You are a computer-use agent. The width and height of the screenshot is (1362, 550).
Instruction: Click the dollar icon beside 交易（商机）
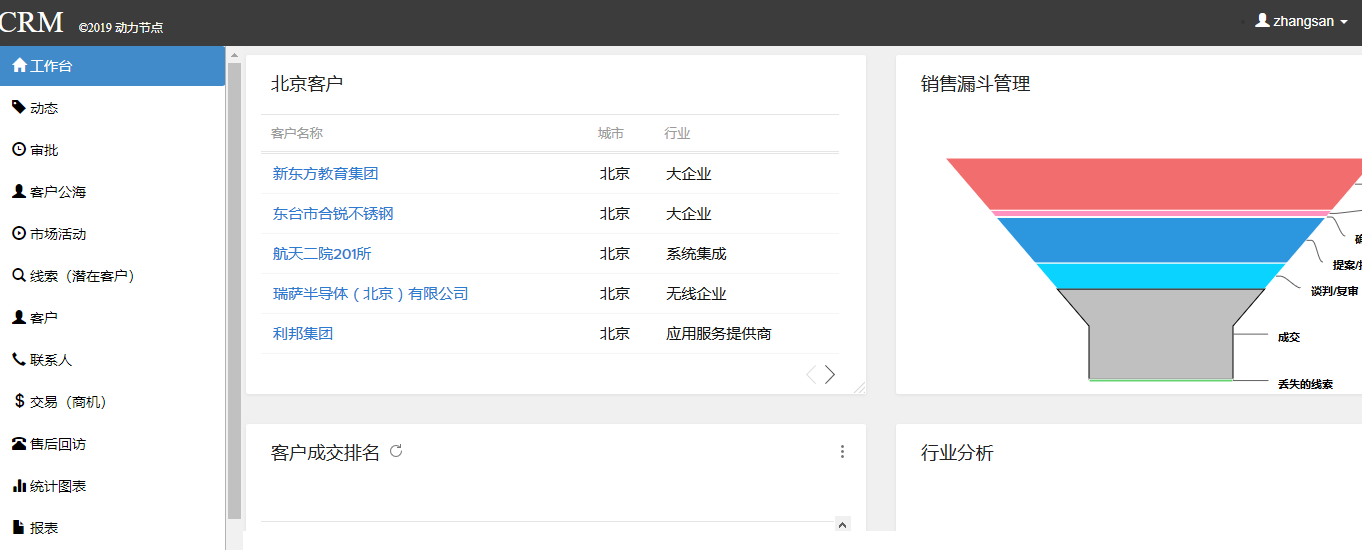(19, 401)
